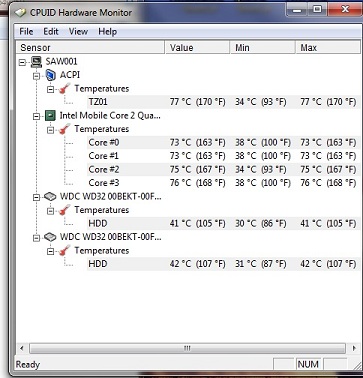This screenshot has width=363, height=378.
Task: Click the thermometer icon under Intel Mobile Core
Action: click(65, 129)
